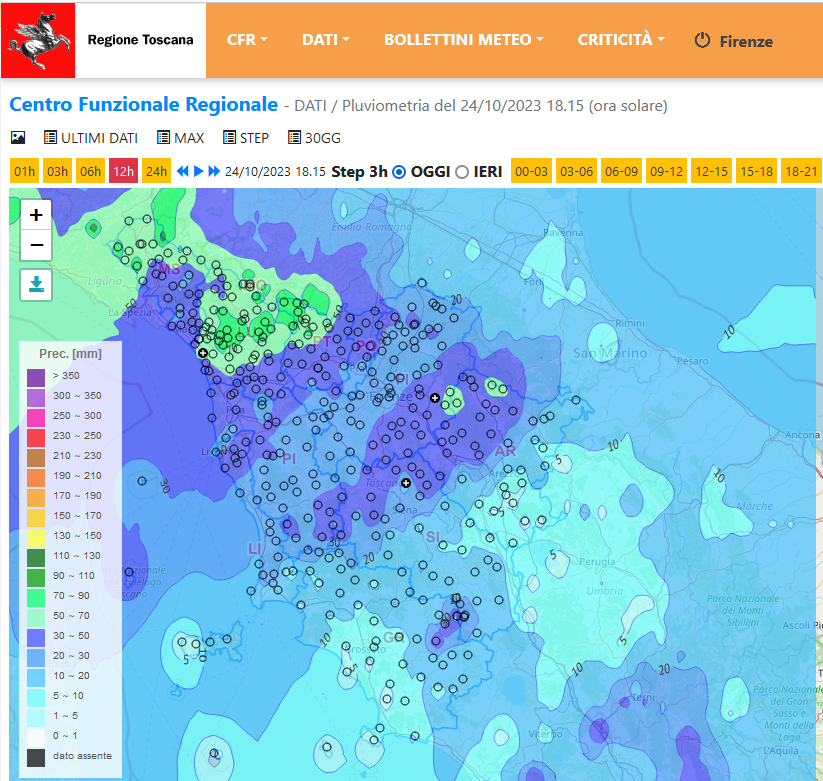Click the map download icon

(36, 285)
